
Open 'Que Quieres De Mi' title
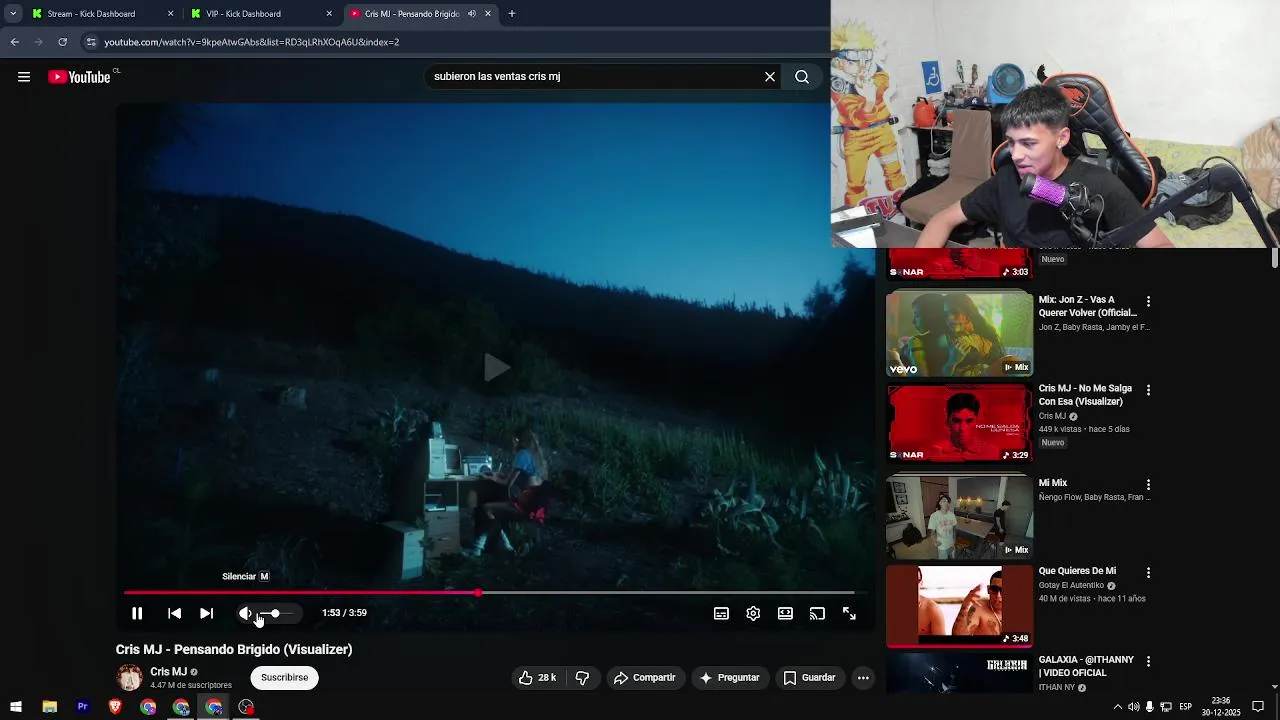(1077, 571)
